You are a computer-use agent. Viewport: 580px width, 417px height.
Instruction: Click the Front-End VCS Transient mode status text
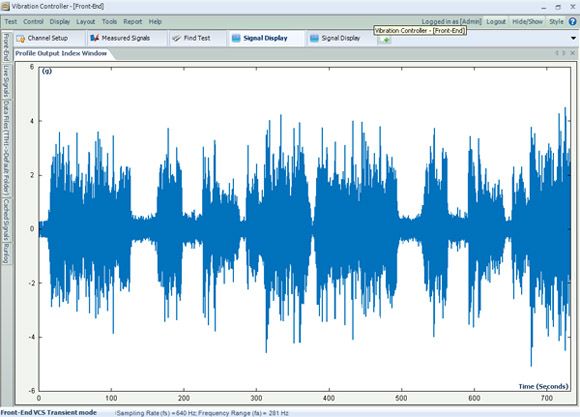(48, 412)
